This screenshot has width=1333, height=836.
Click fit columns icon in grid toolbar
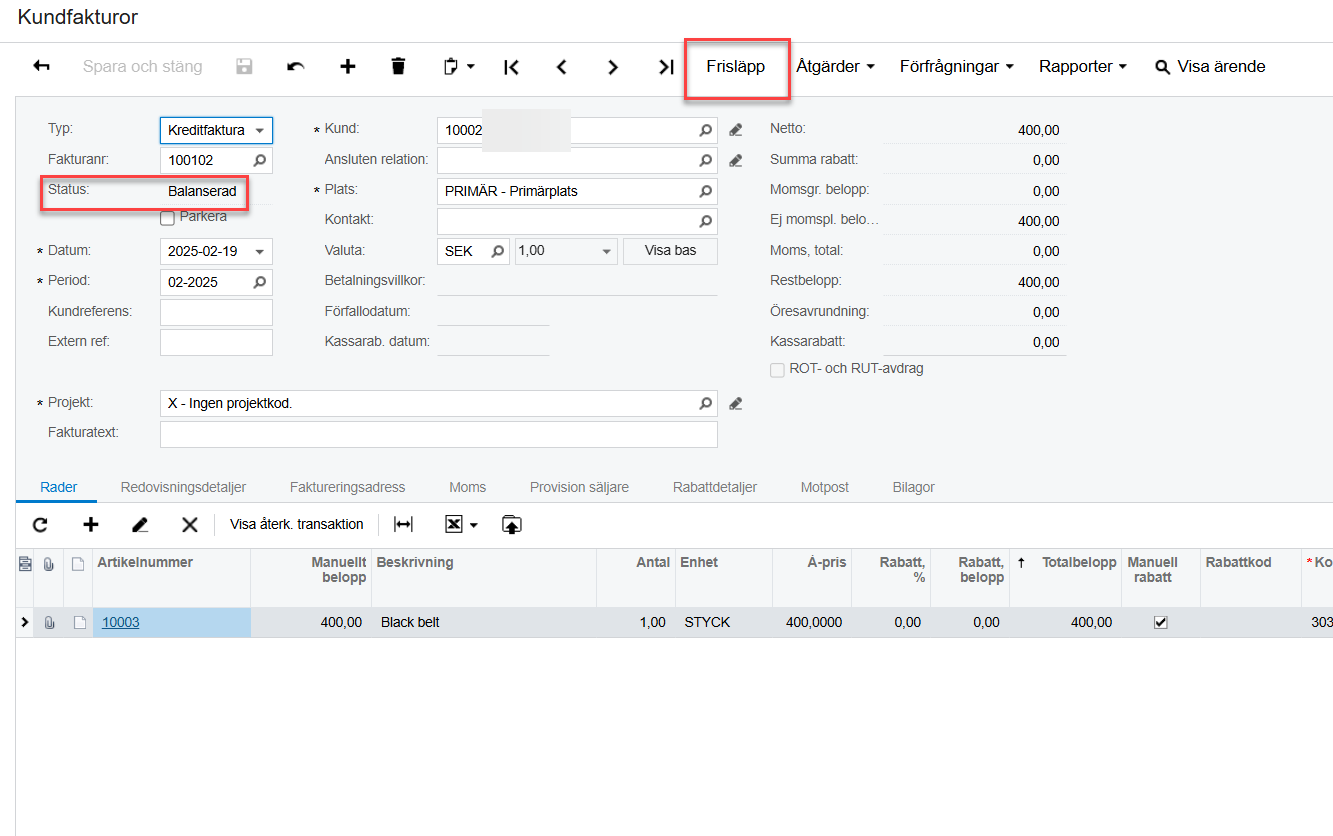(403, 524)
